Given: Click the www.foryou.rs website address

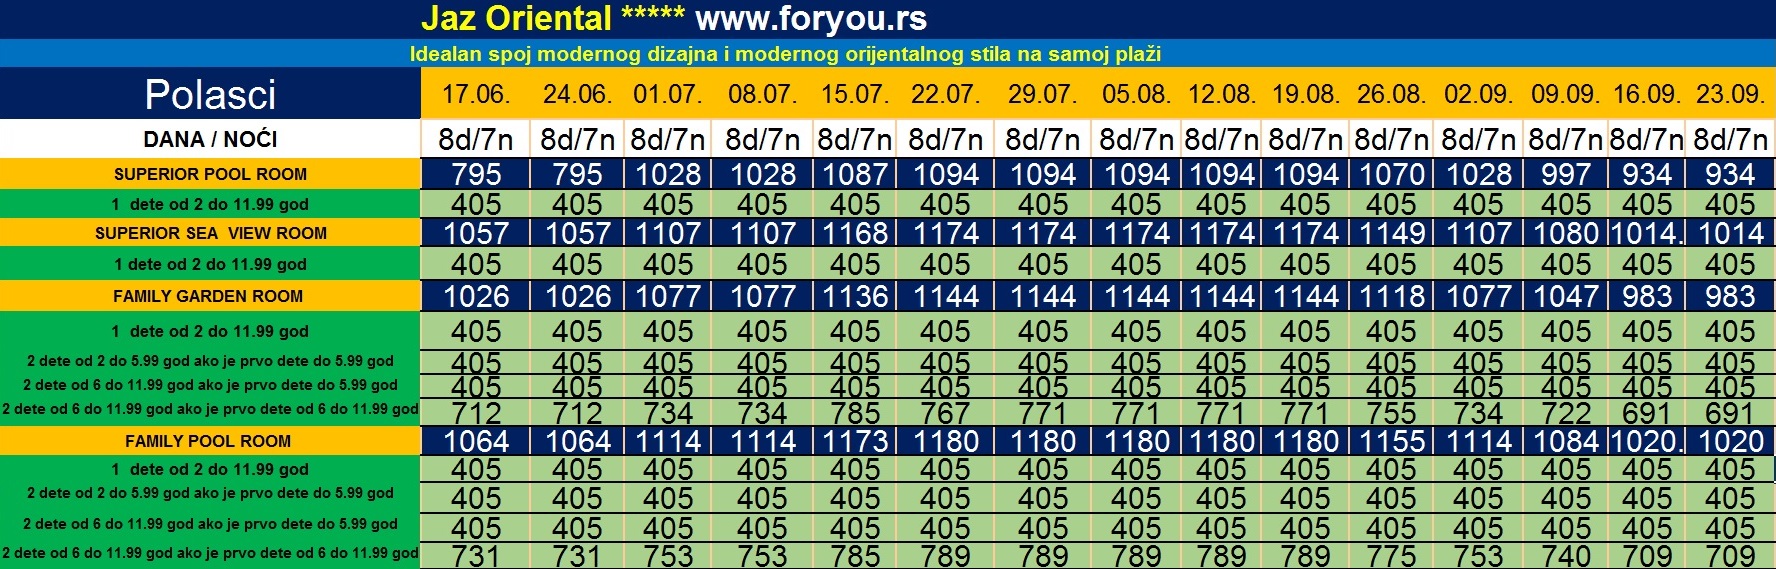Looking at the screenshot, I should click(x=811, y=18).
